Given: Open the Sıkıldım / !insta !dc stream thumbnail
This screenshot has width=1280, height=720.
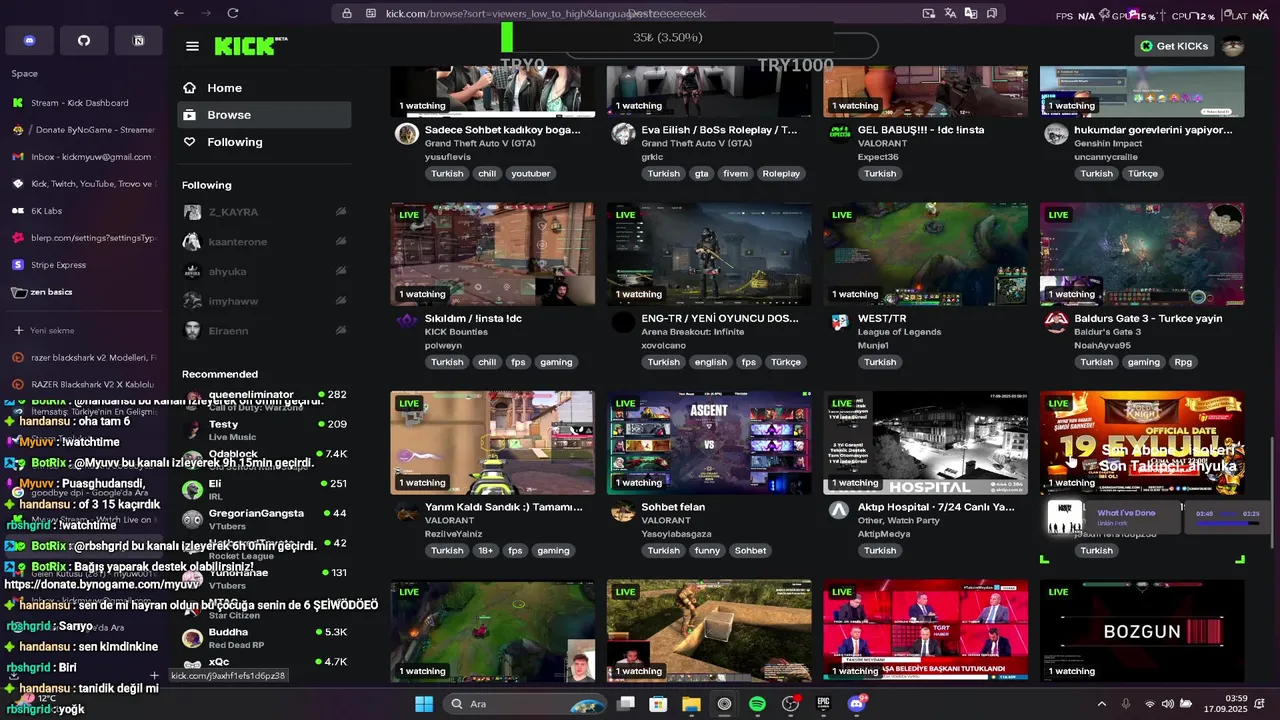Looking at the screenshot, I should point(492,254).
